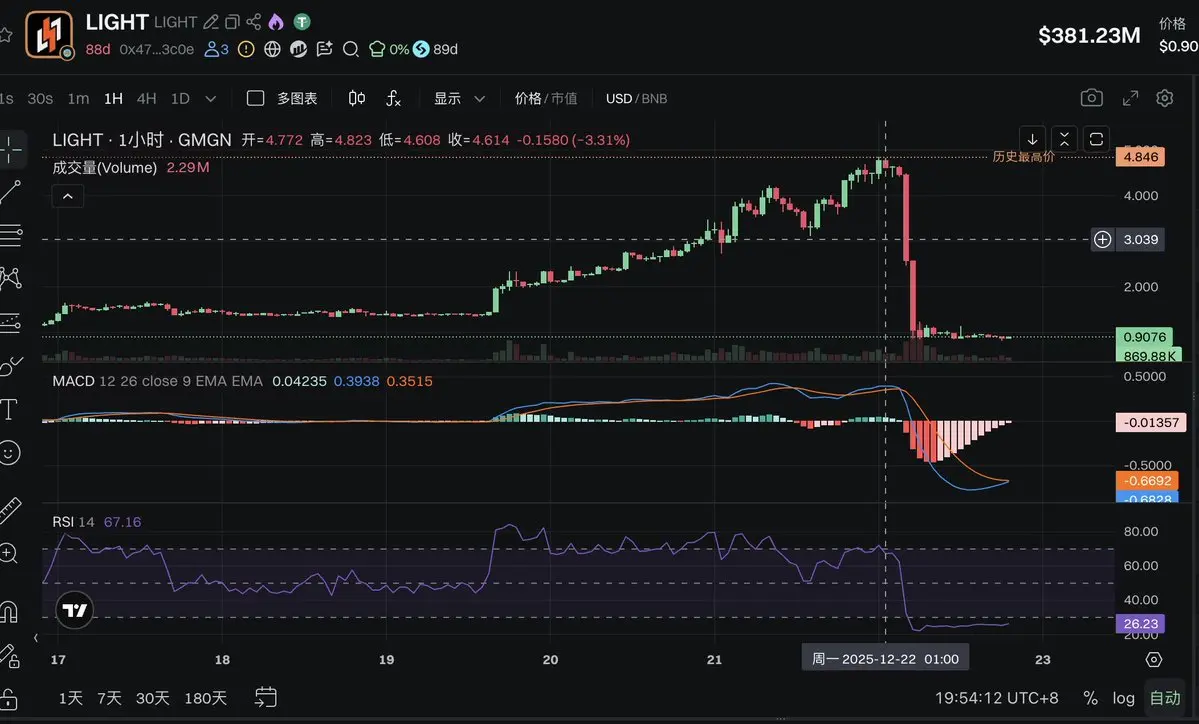Screen dimensions: 1199x724
Task: Switch to 1m timeframe
Action: click(78, 99)
